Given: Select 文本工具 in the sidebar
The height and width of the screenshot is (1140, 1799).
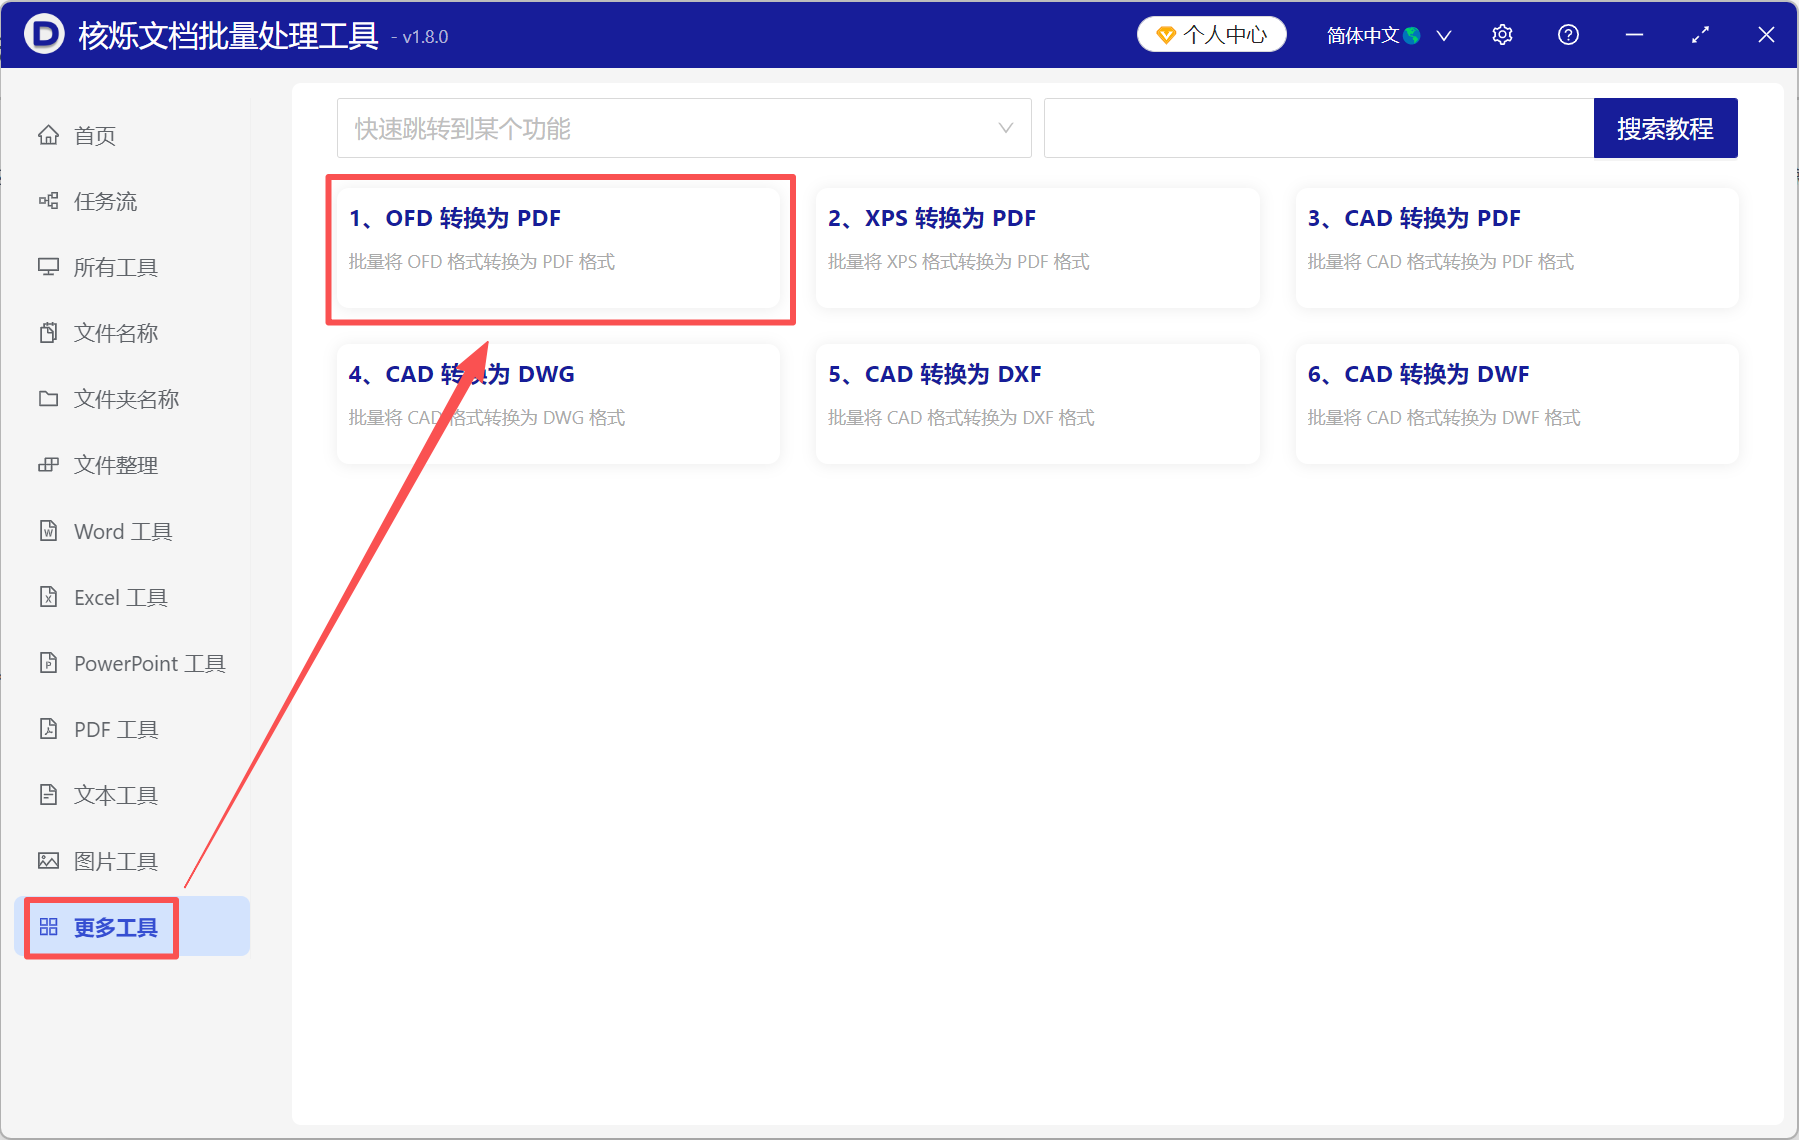Looking at the screenshot, I should click(x=132, y=795).
